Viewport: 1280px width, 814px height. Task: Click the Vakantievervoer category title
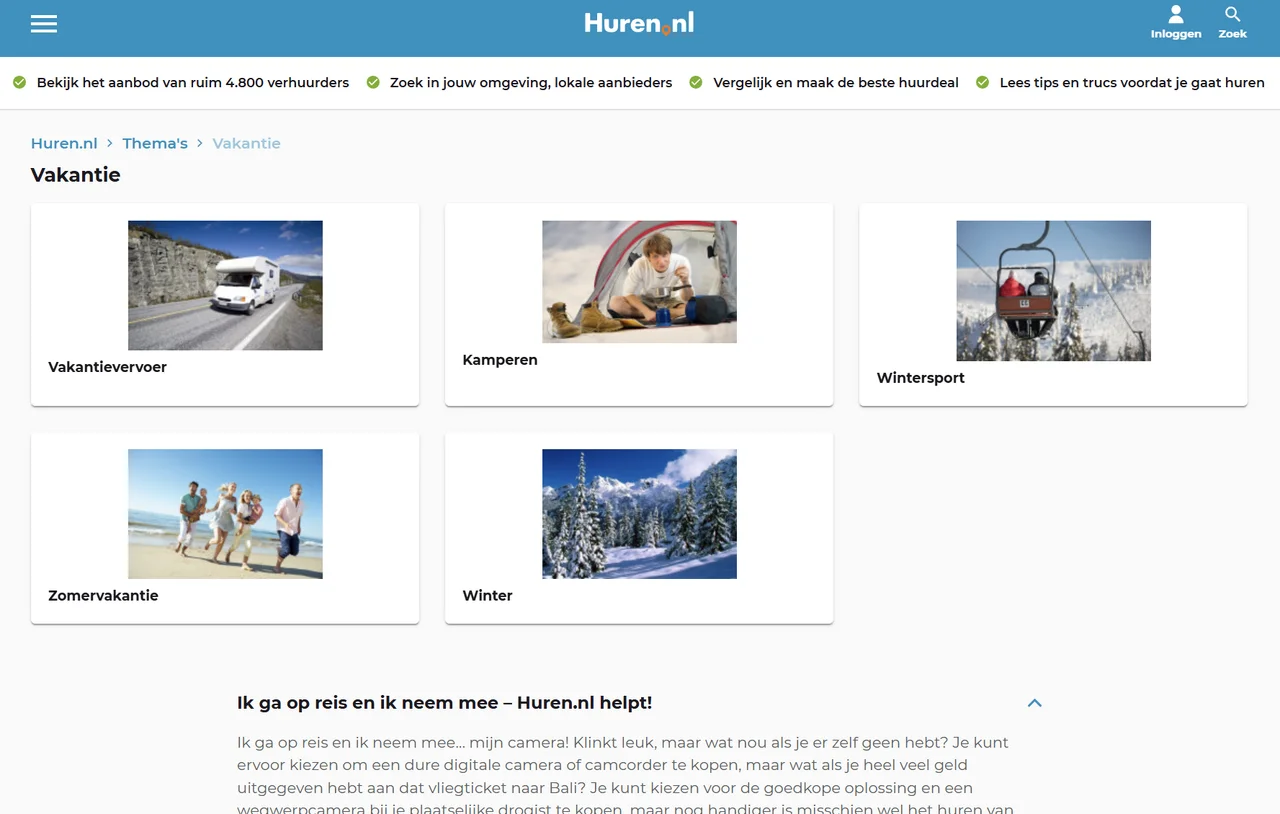107,367
